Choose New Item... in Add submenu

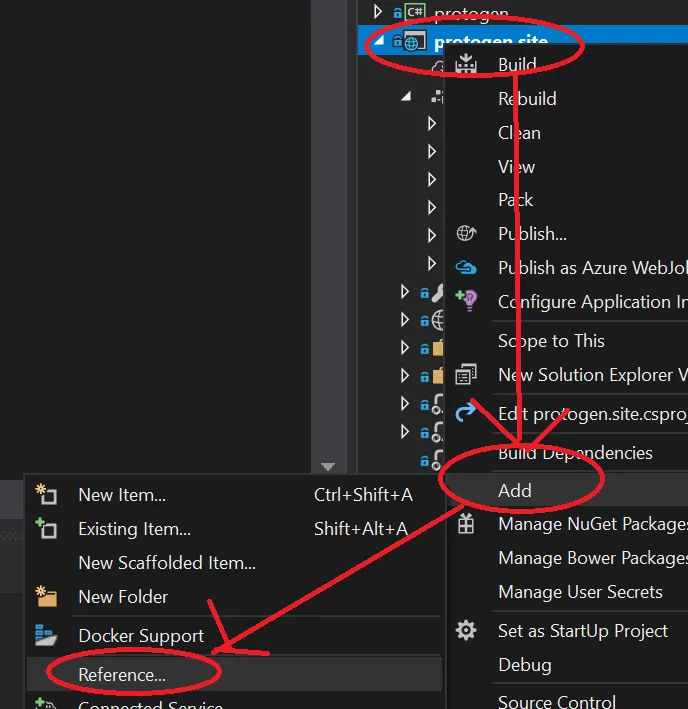tap(122, 495)
